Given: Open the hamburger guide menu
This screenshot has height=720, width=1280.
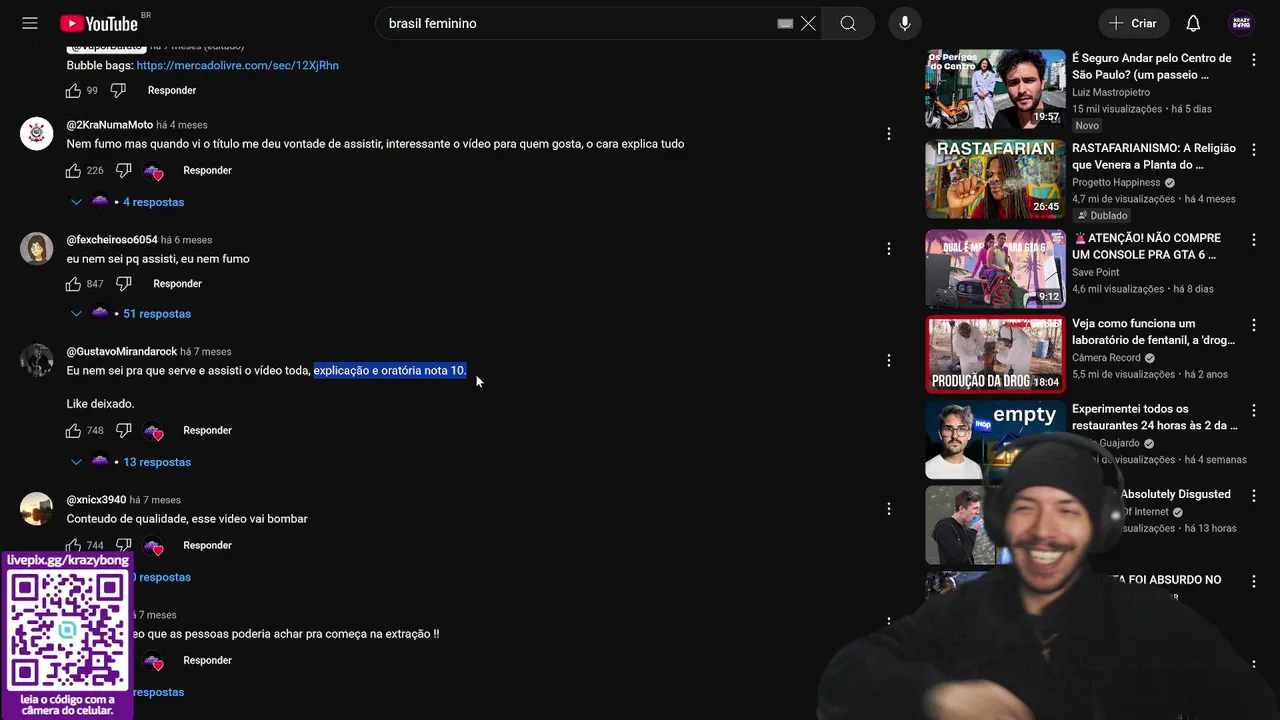Looking at the screenshot, I should pos(30,23).
